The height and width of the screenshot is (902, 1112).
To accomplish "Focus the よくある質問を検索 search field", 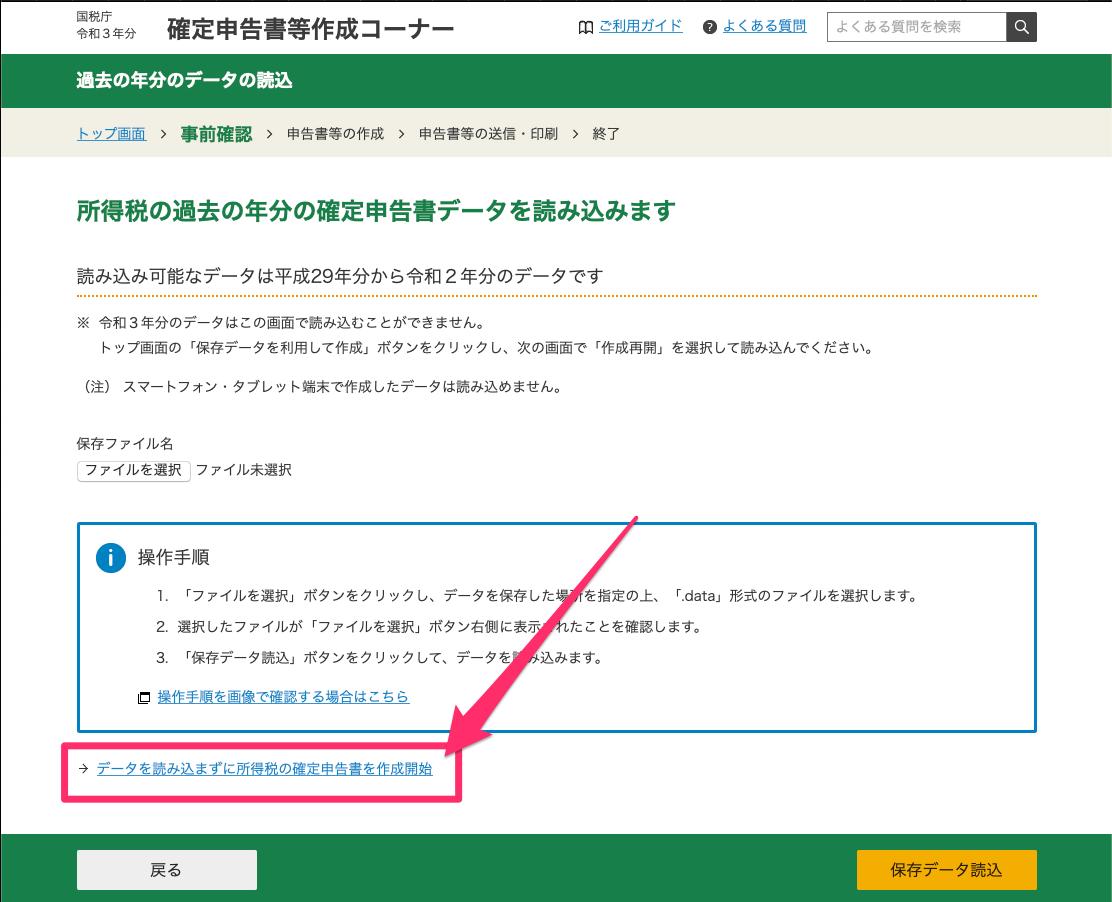I will (916, 27).
